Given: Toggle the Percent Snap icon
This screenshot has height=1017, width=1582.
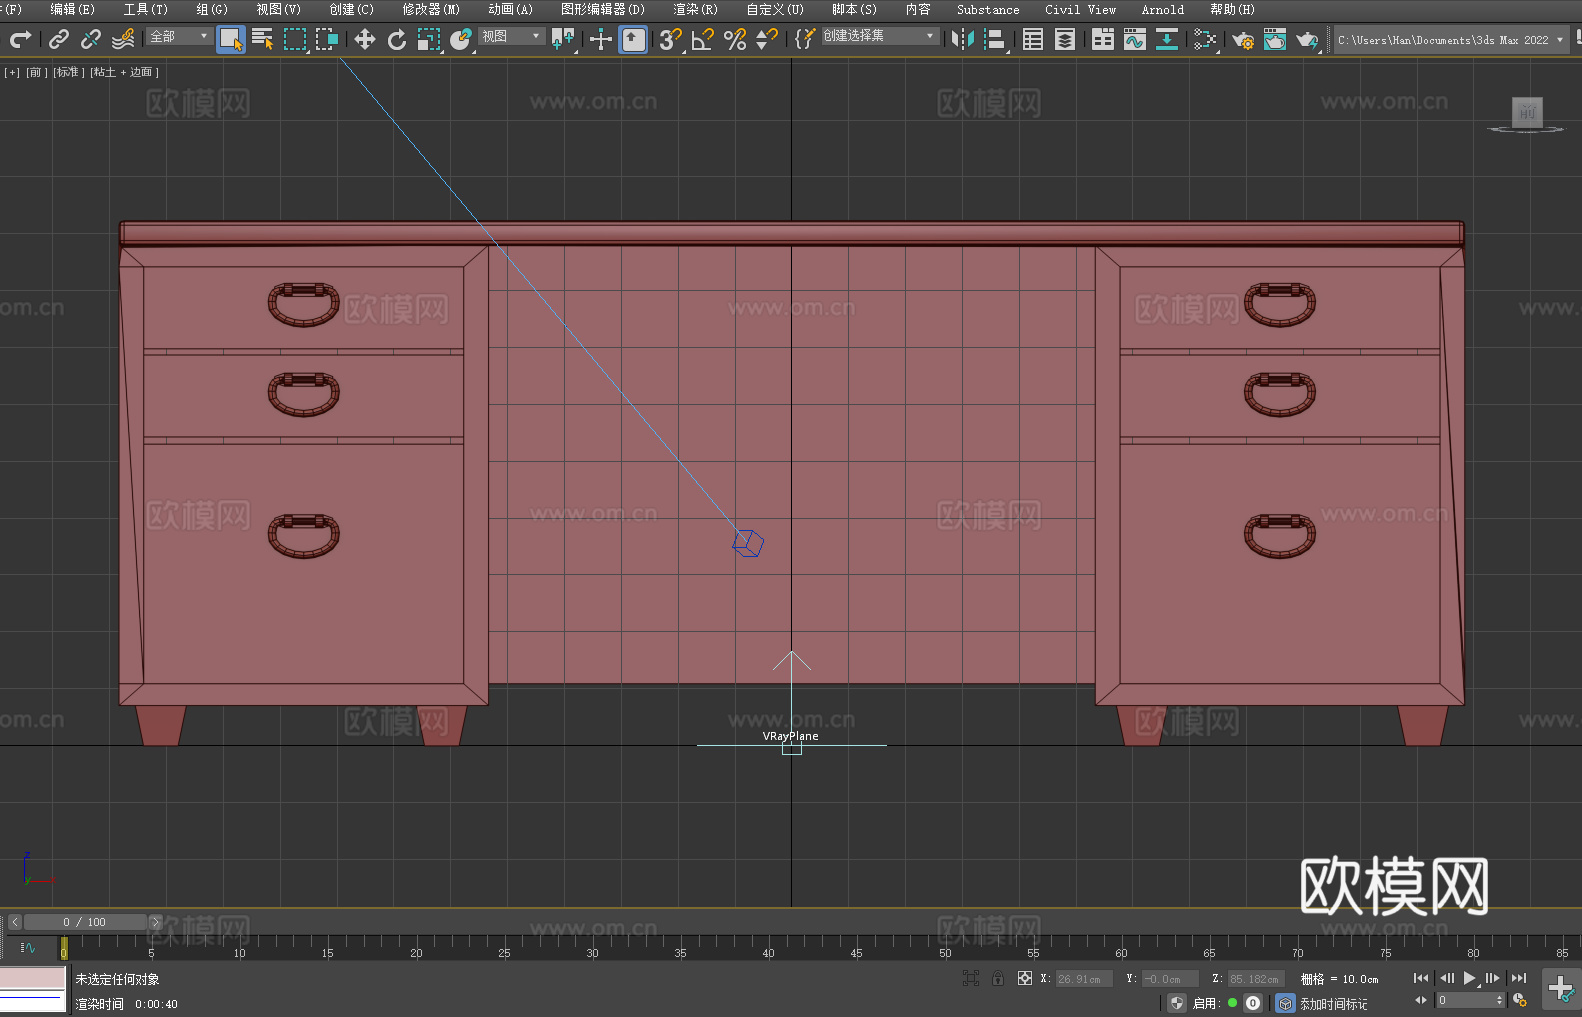Looking at the screenshot, I should tap(735, 39).
